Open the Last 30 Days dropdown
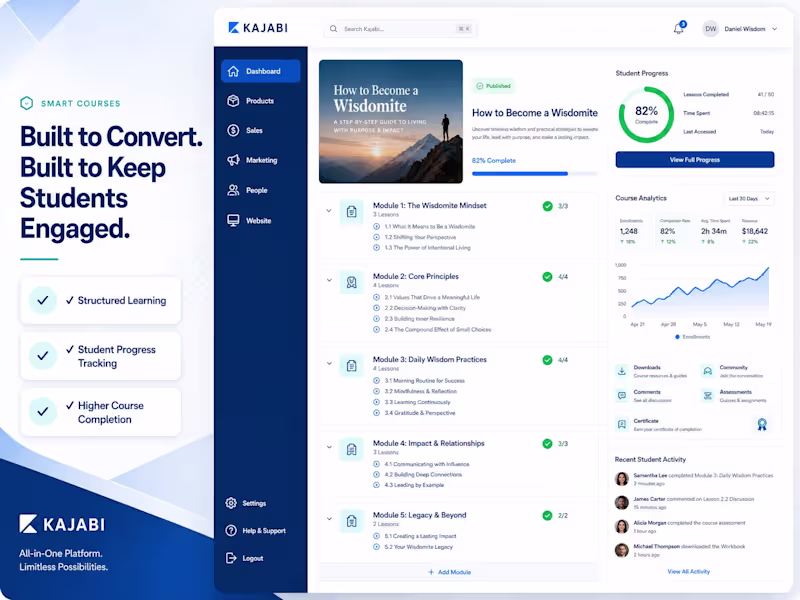800x600 pixels. 748,198
